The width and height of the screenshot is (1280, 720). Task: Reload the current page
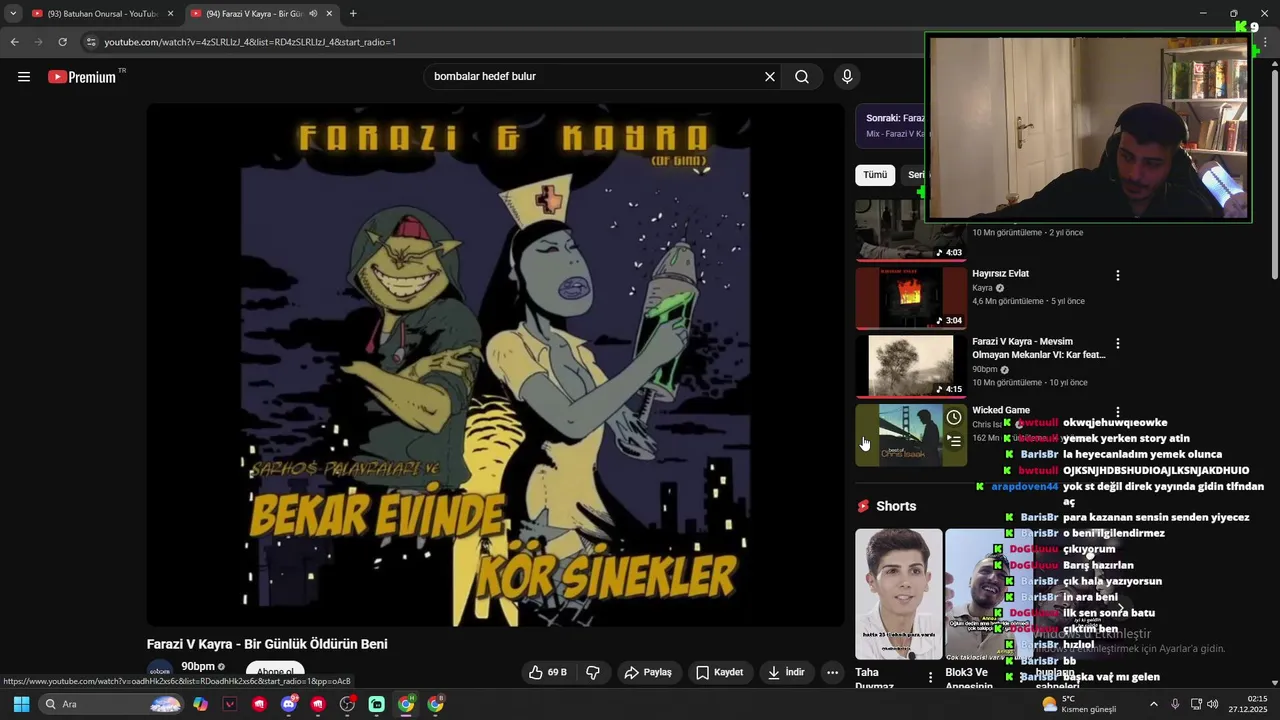coord(62,42)
